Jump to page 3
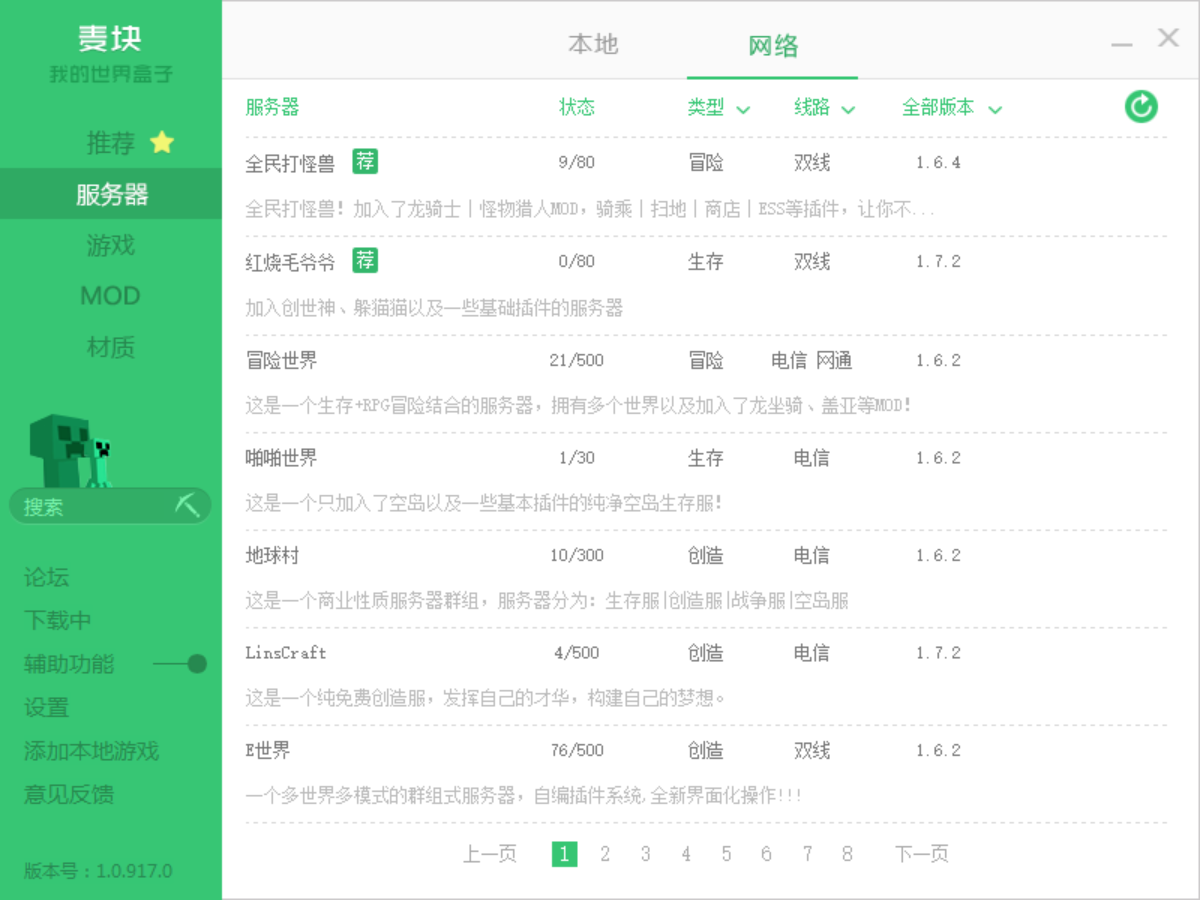 pos(645,854)
